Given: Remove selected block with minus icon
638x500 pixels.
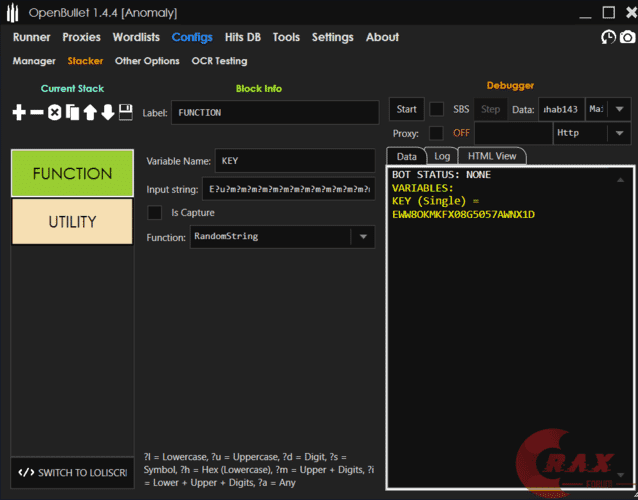Looking at the screenshot, I should tap(37, 112).
